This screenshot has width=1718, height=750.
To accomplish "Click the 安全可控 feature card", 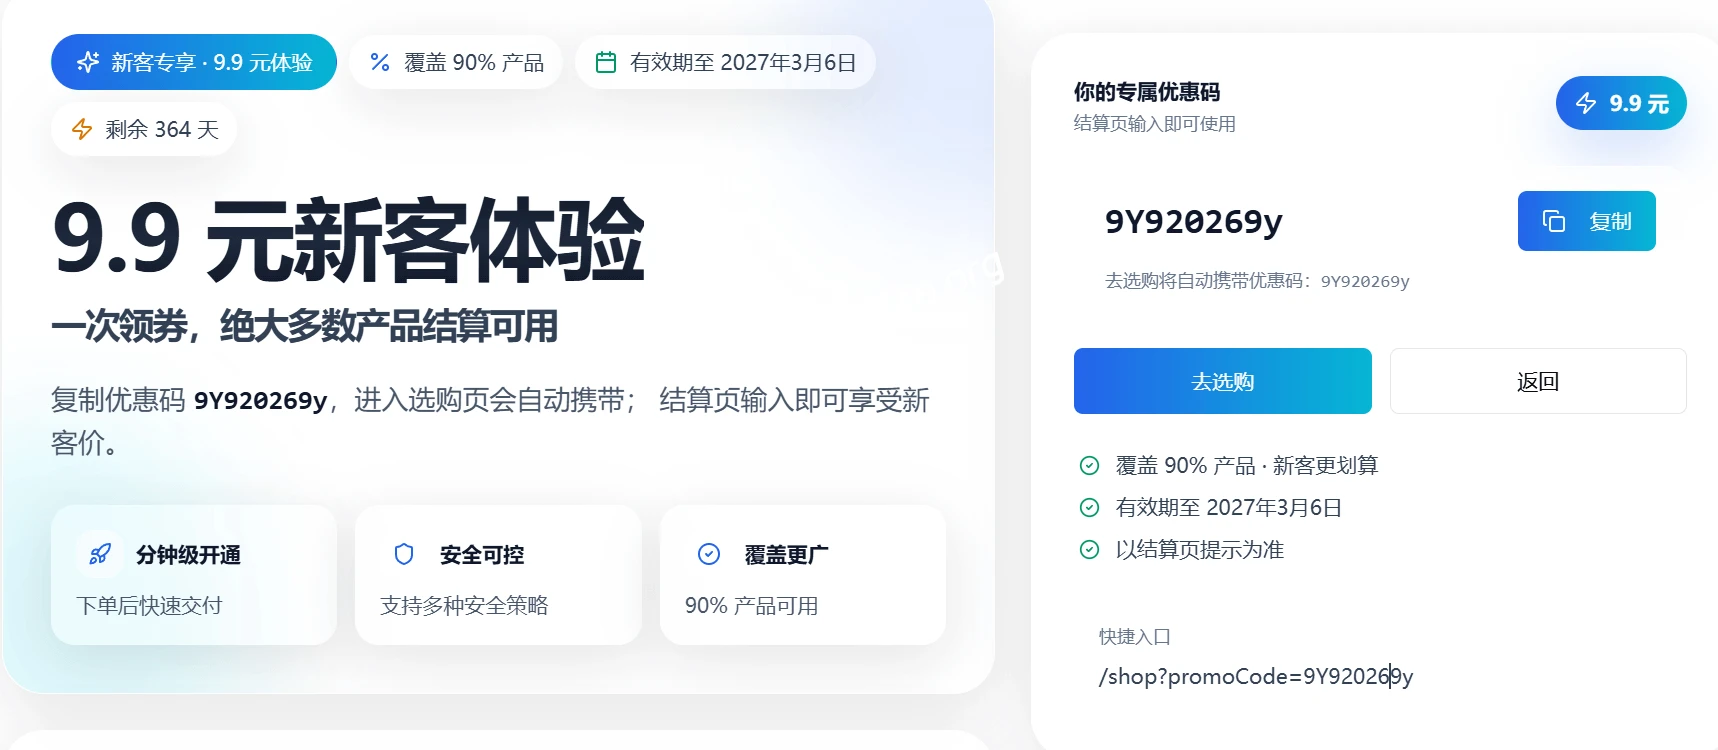I will click(x=498, y=575).
